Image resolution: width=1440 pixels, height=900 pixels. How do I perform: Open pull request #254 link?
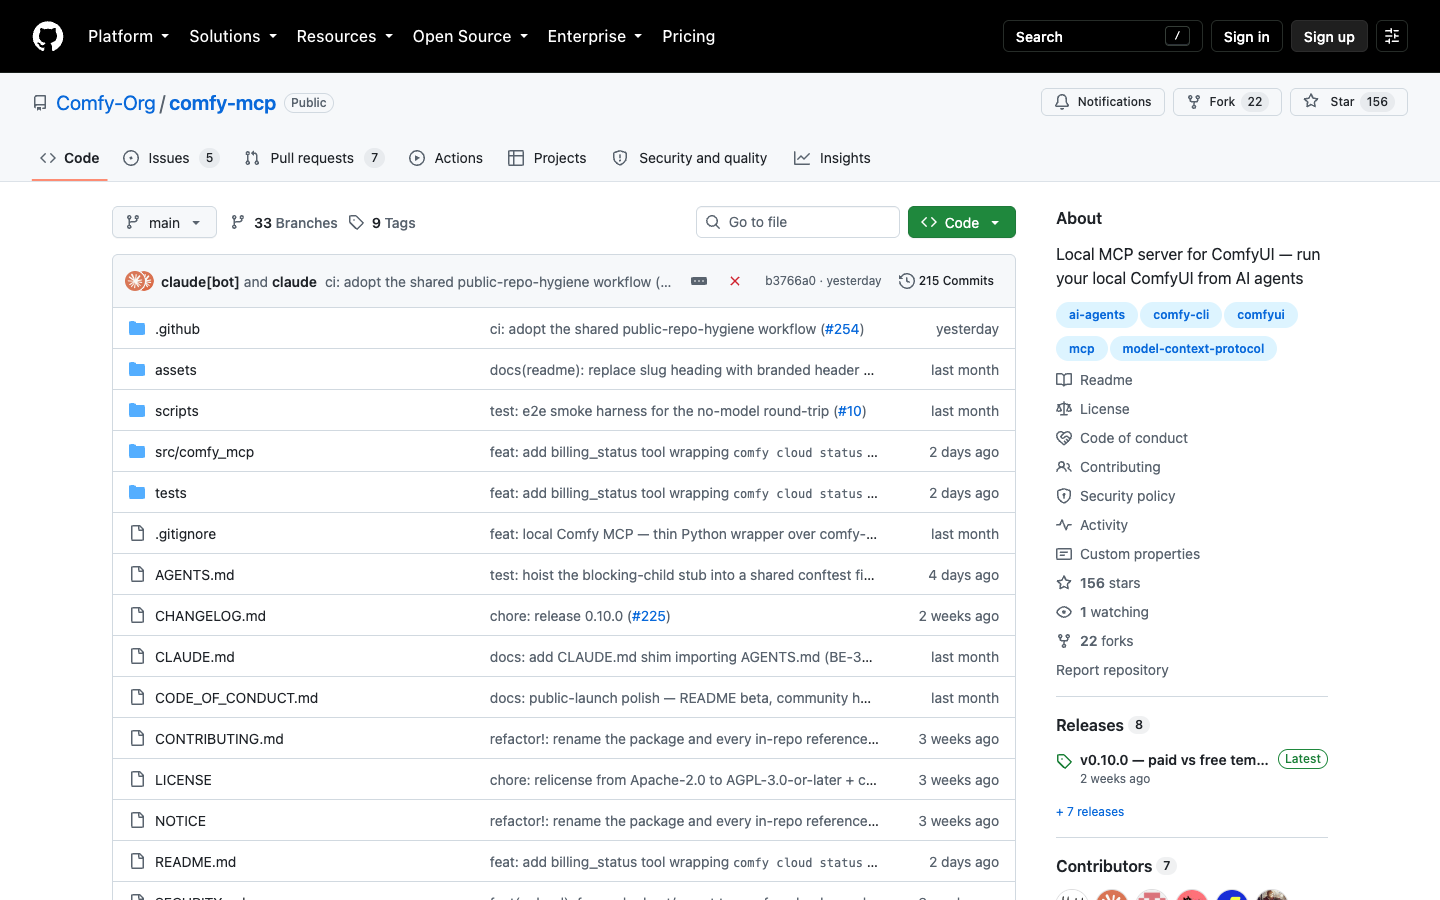pos(842,329)
